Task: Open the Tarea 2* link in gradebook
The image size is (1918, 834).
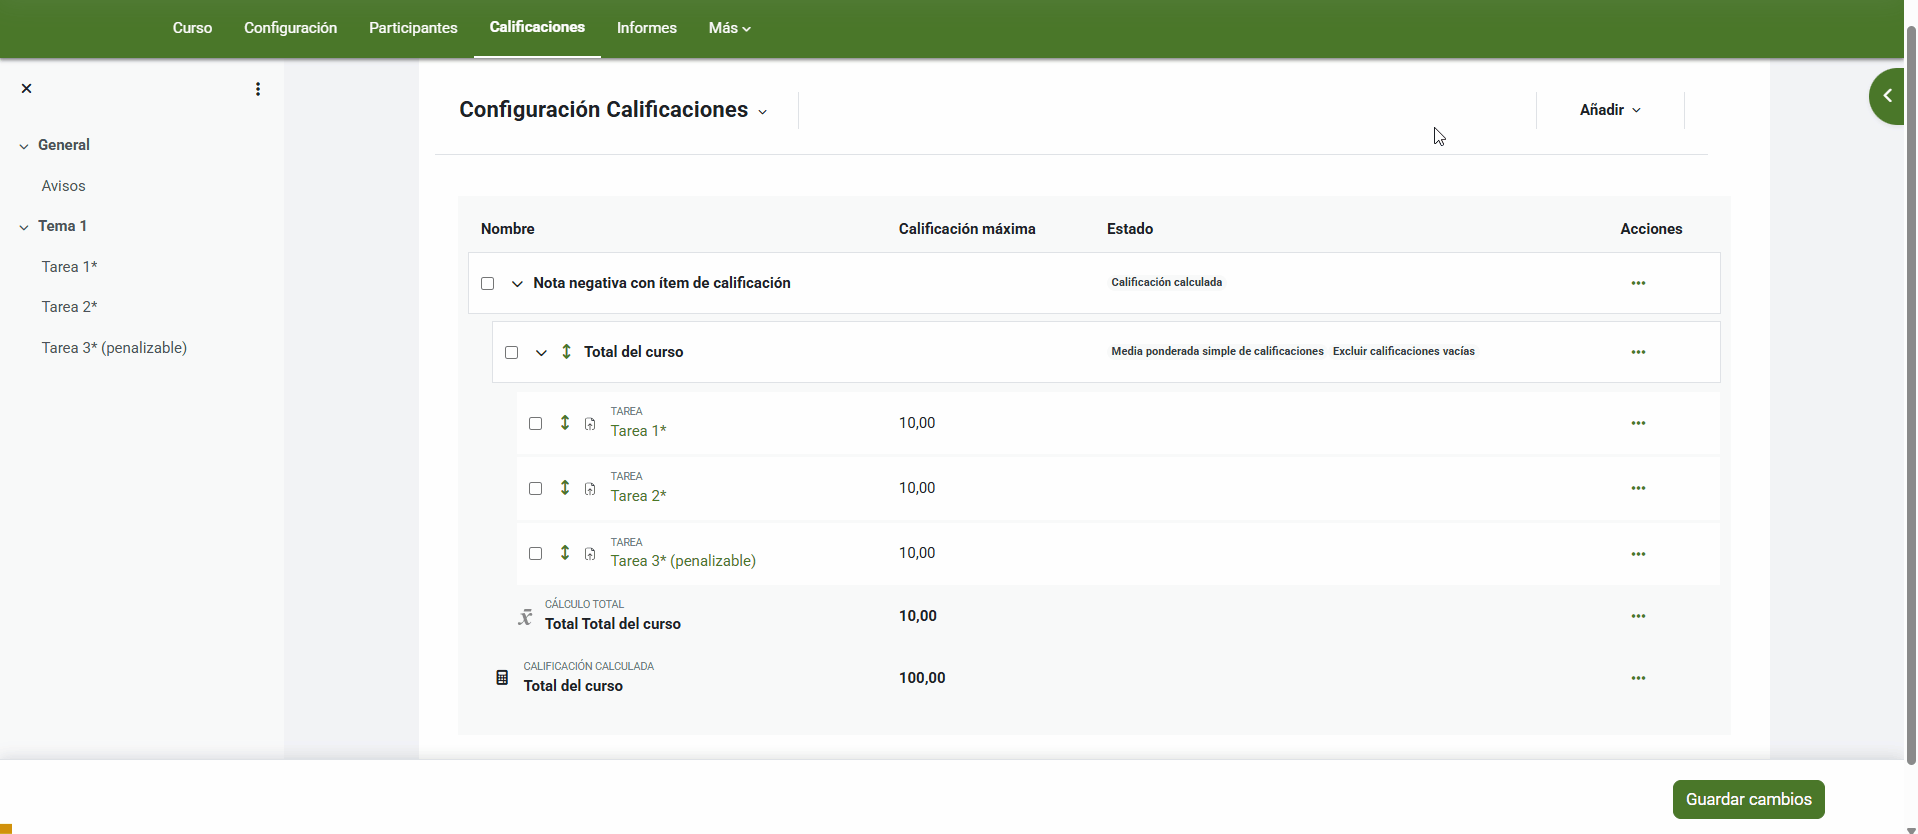Action: (x=638, y=496)
